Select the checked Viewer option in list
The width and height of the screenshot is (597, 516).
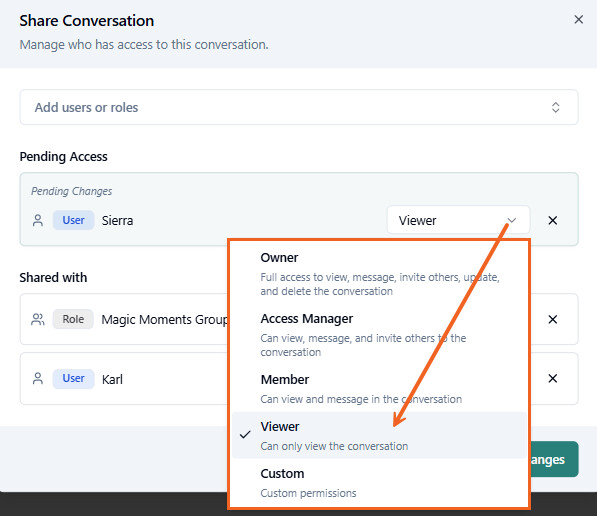[379, 435]
